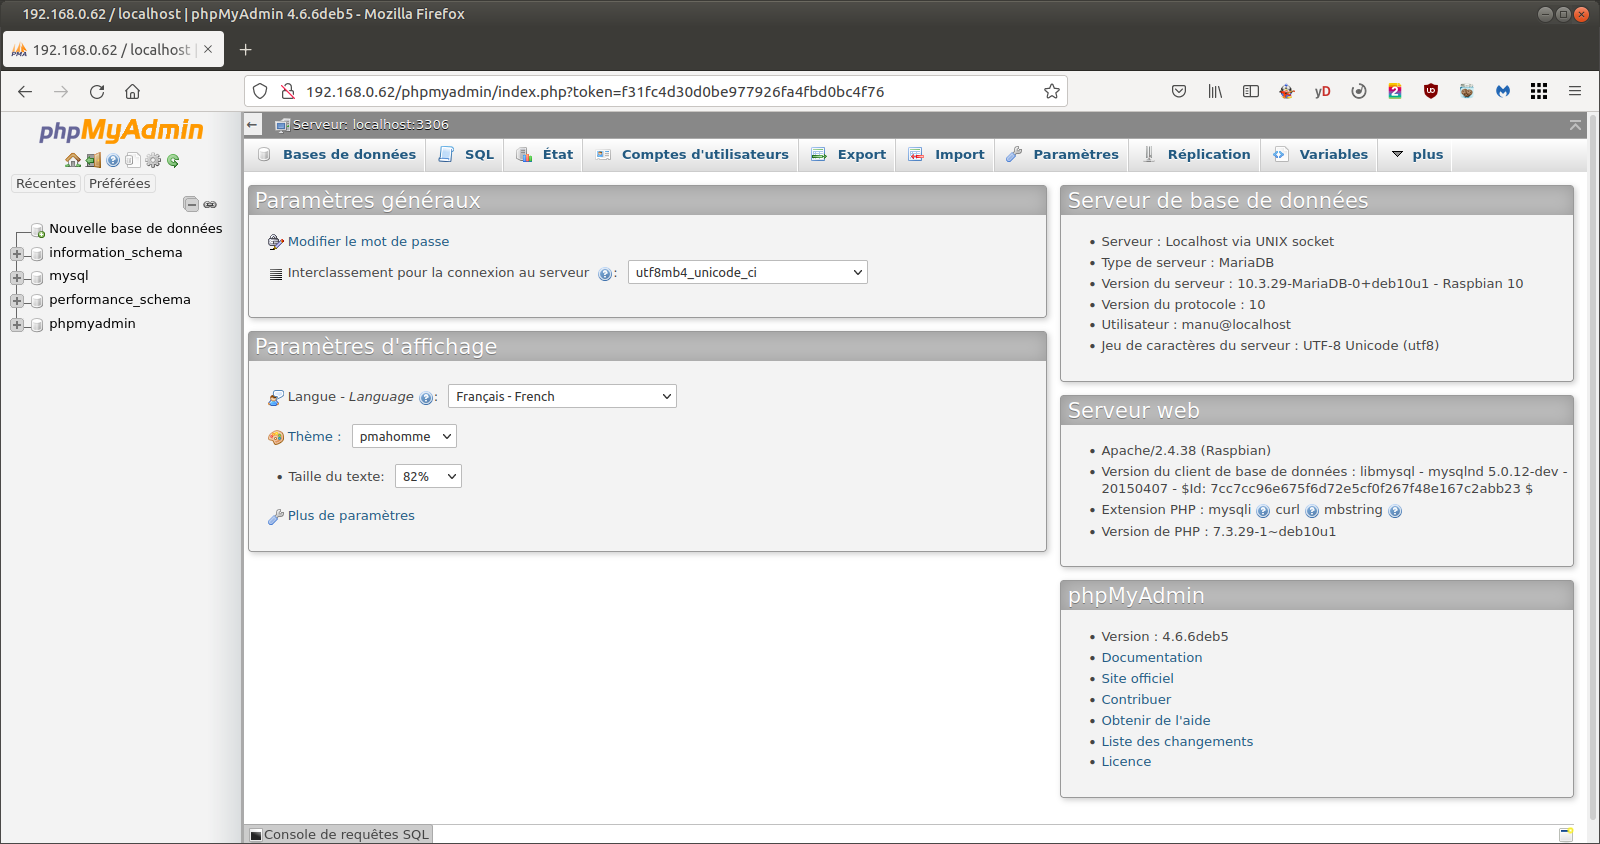Screen dimensions: 1600x844
Task: Open the État tab
Action: (x=545, y=154)
